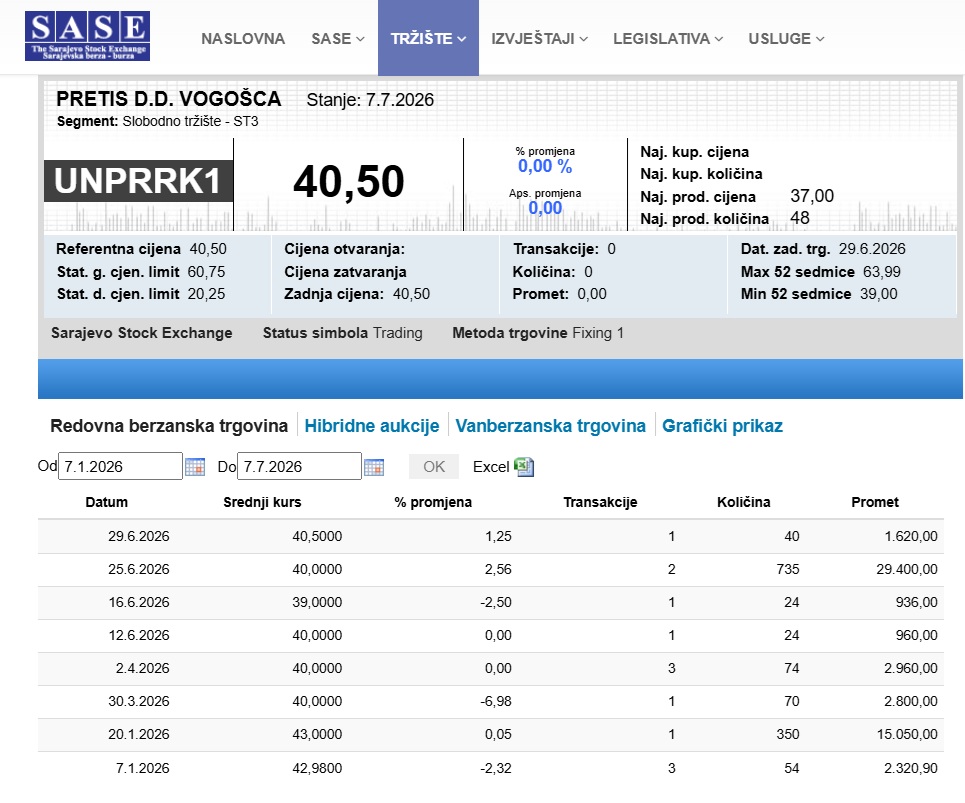Click the Naj. prod. cijena 37,00 value
Viewport: 965px width, 803px height.
(x=812, y=196)
